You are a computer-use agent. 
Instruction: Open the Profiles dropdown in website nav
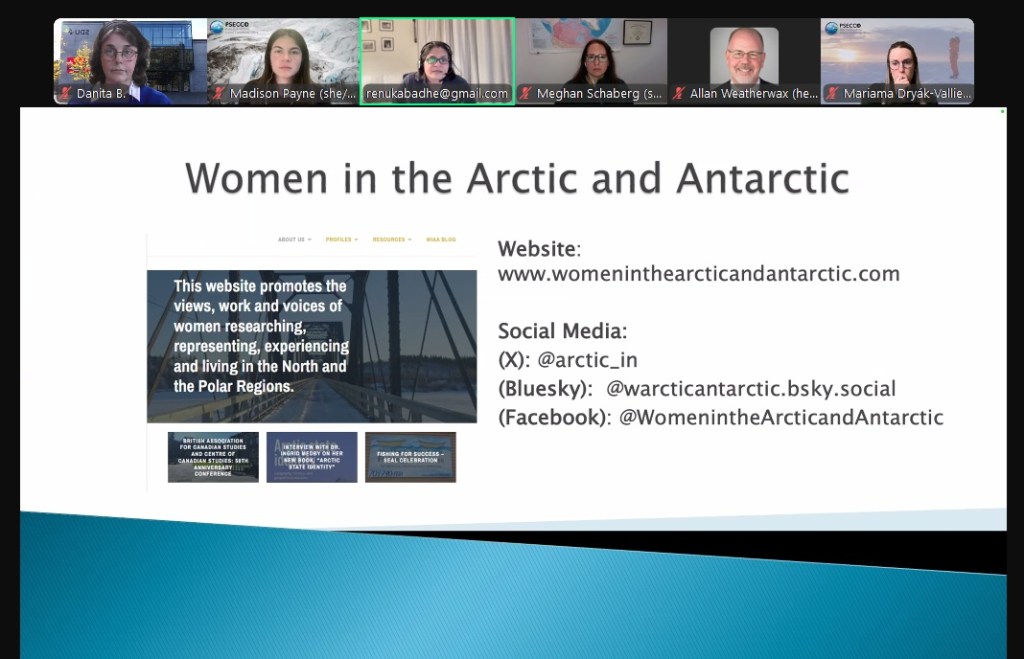(341, 240)
